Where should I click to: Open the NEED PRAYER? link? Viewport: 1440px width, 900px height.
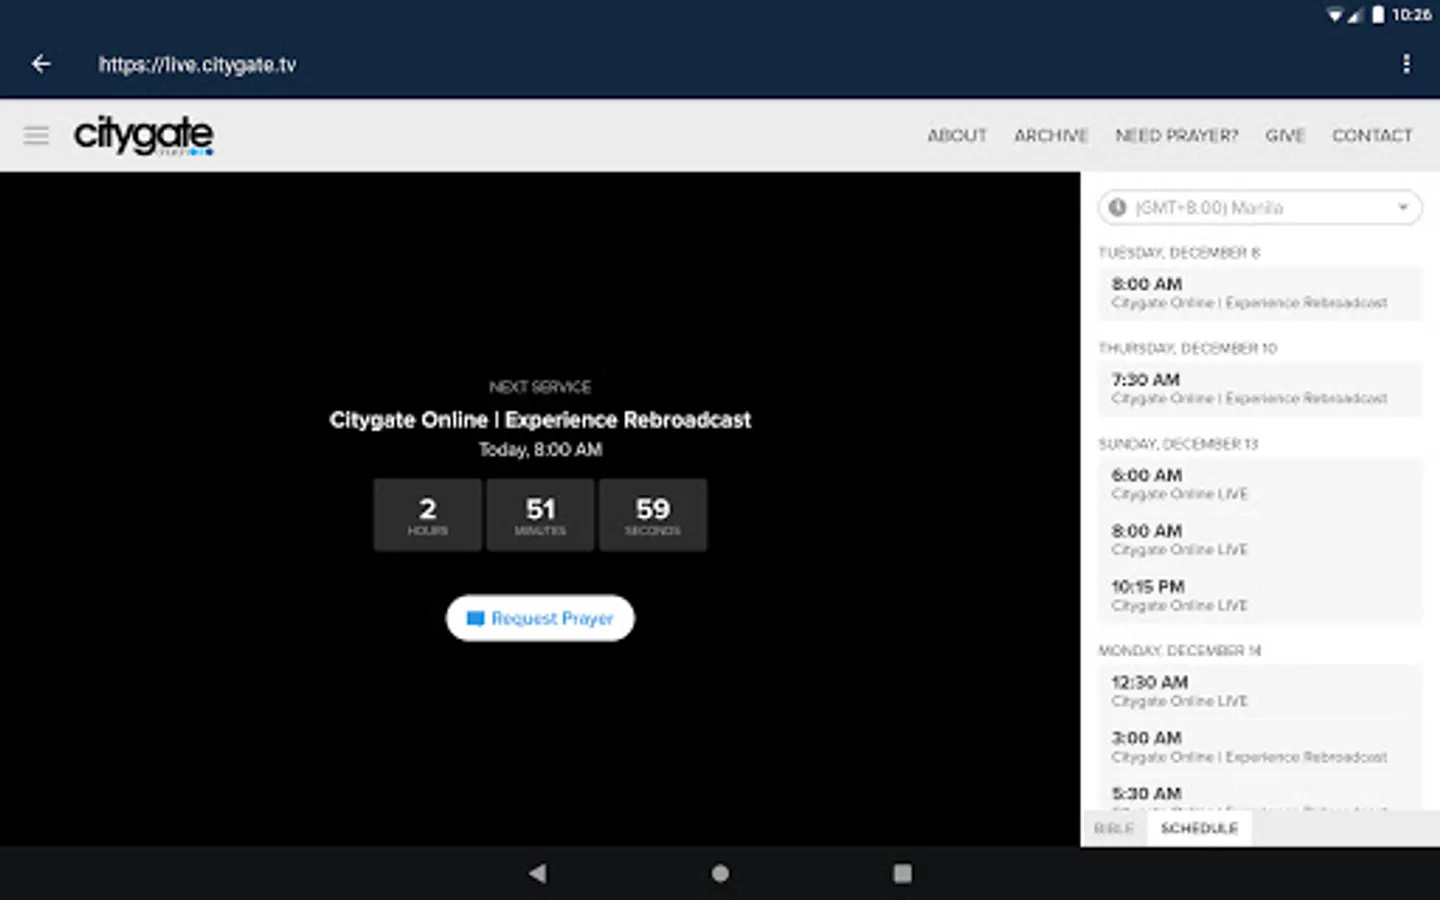(1177, 135)
